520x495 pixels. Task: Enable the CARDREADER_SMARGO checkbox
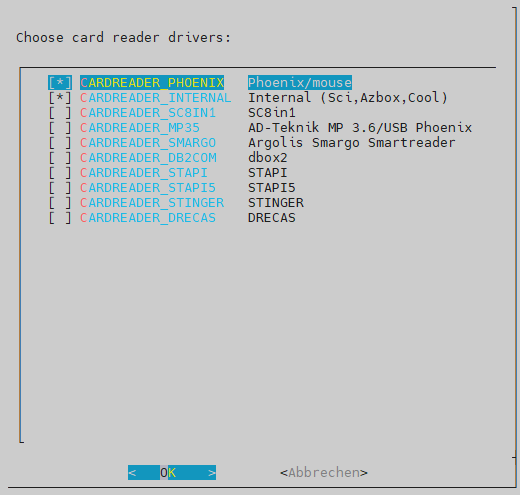[60, 143]
